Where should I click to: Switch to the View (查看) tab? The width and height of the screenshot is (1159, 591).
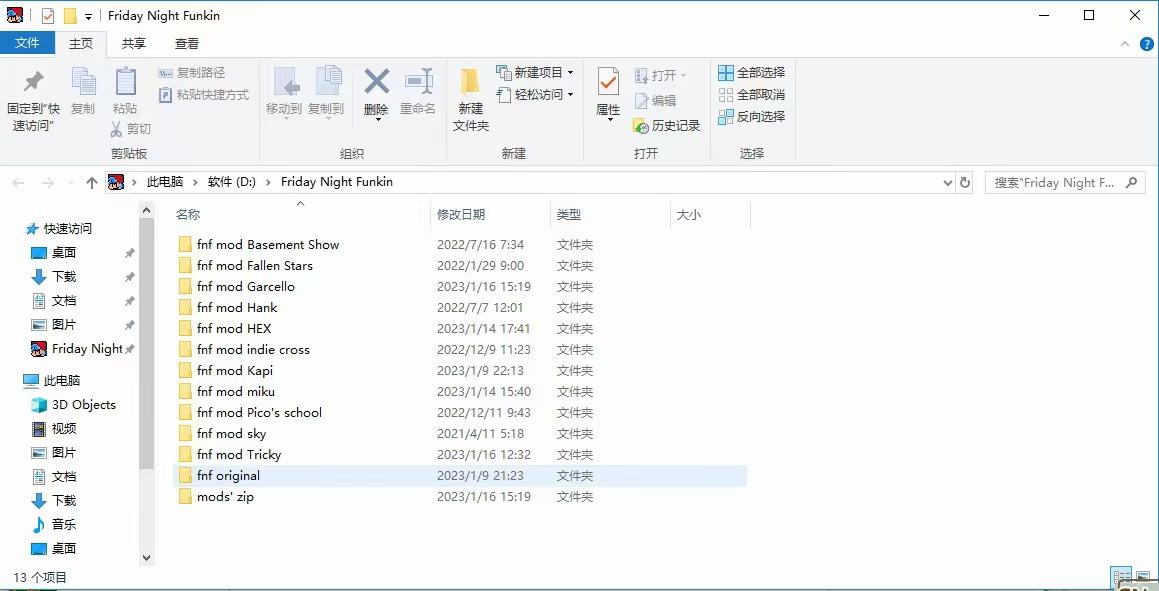pyautogui.click(x=187, y=44)
